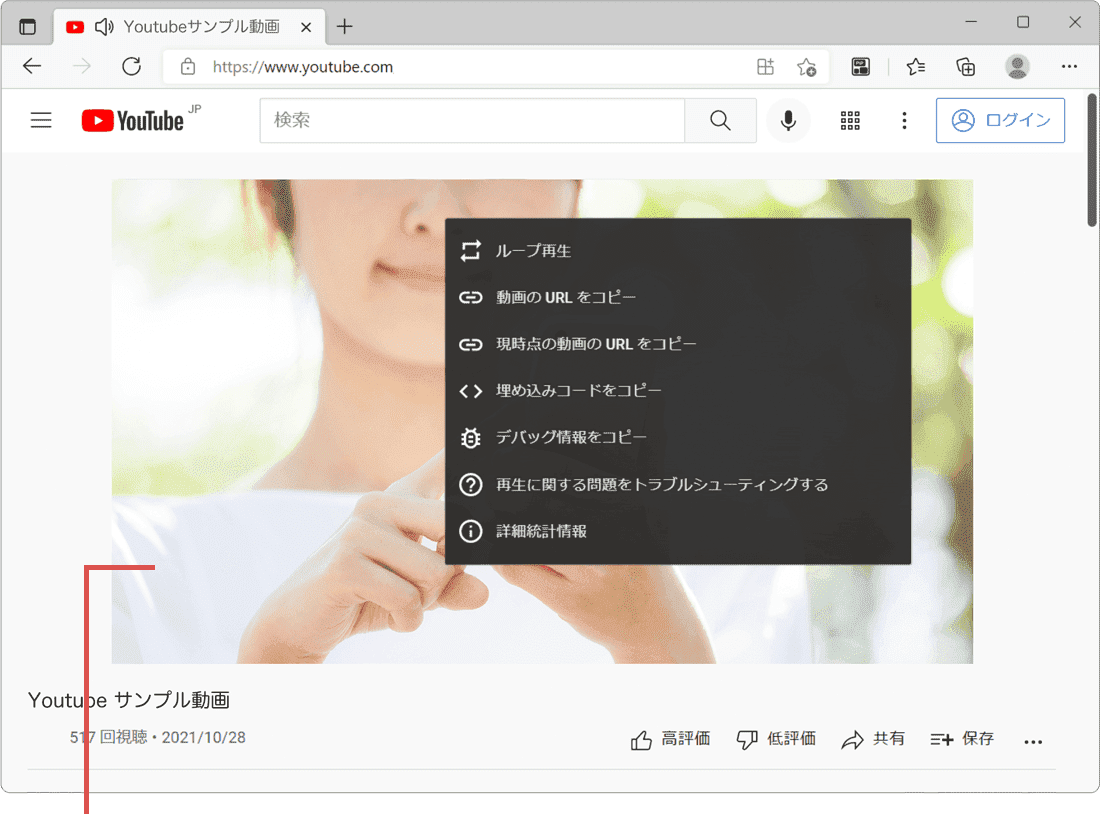Click the 低評価 (dislike) thumbs-down icon
1100x814 pixels.
(746, 738)
